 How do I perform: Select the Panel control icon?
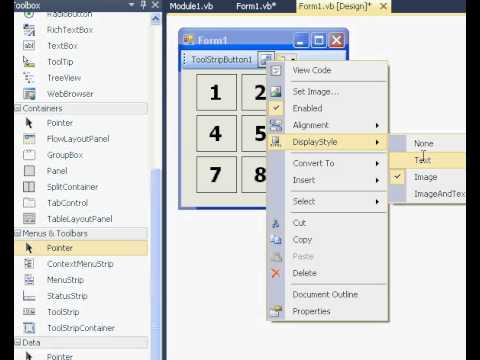(x=29, y=171)
